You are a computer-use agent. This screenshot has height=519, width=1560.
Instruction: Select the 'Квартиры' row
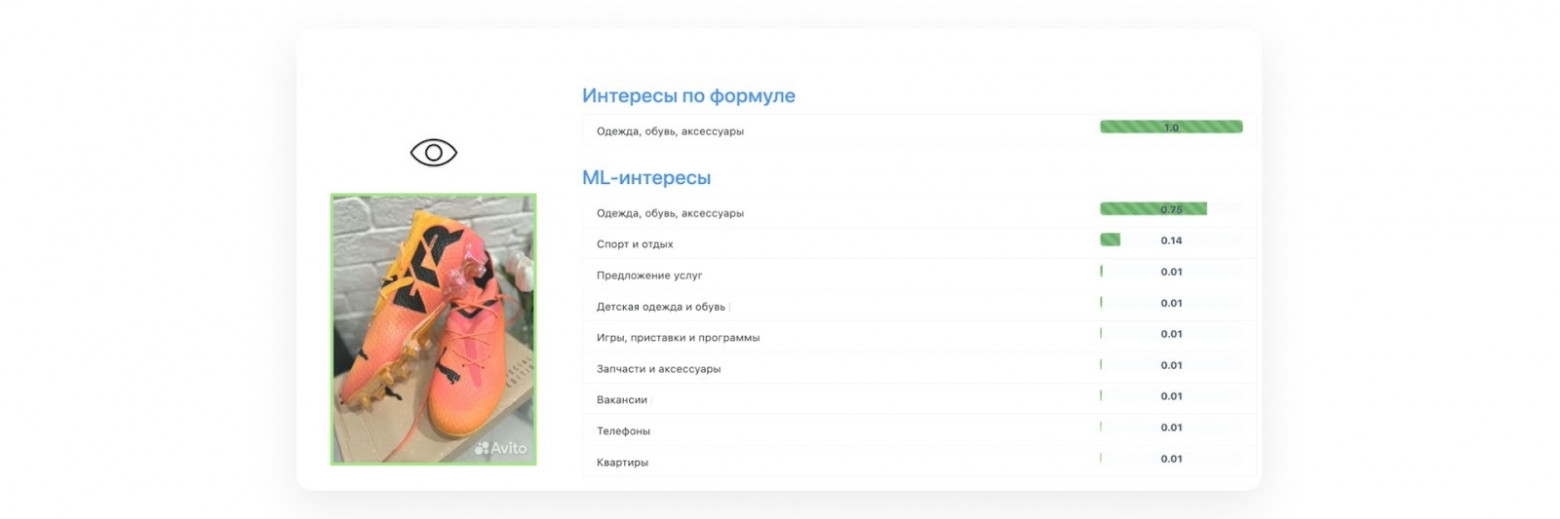(918, 461)
